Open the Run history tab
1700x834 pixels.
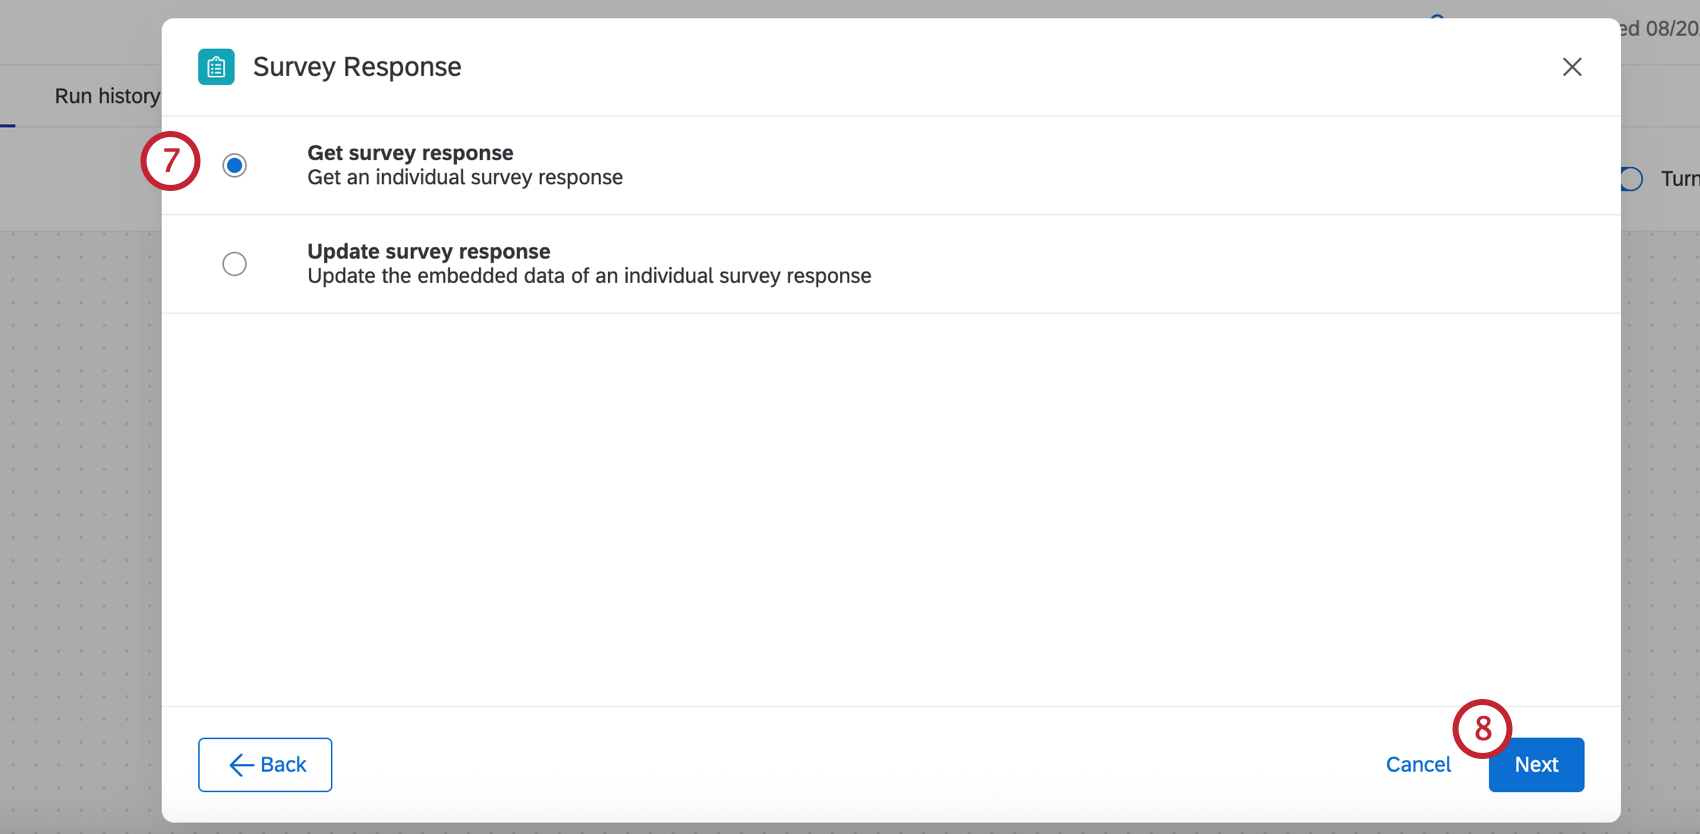[107, 96]
